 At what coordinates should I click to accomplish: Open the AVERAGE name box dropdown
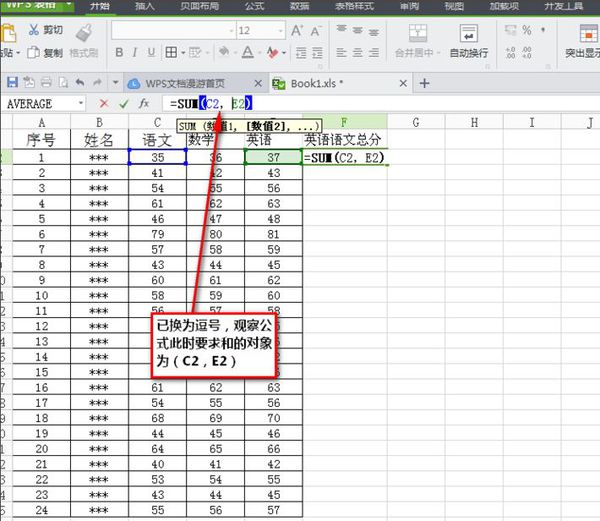[81, 103]
